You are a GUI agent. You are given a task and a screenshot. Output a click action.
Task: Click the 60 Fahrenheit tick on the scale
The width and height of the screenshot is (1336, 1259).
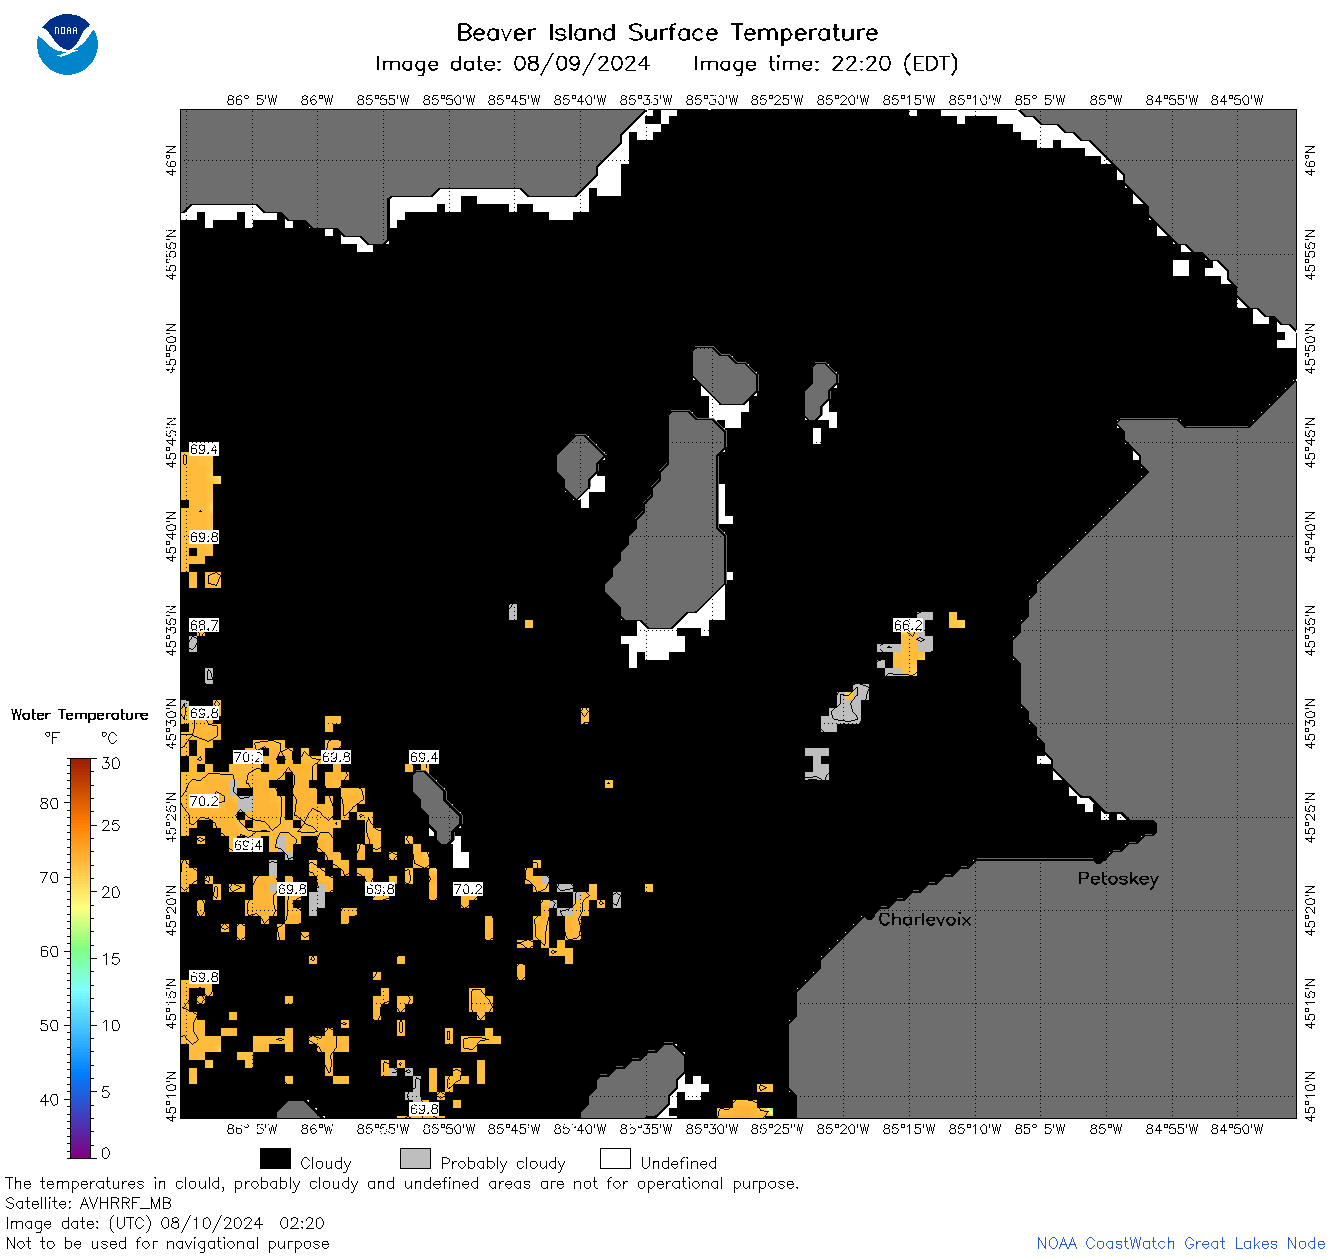tap(49, 951)
